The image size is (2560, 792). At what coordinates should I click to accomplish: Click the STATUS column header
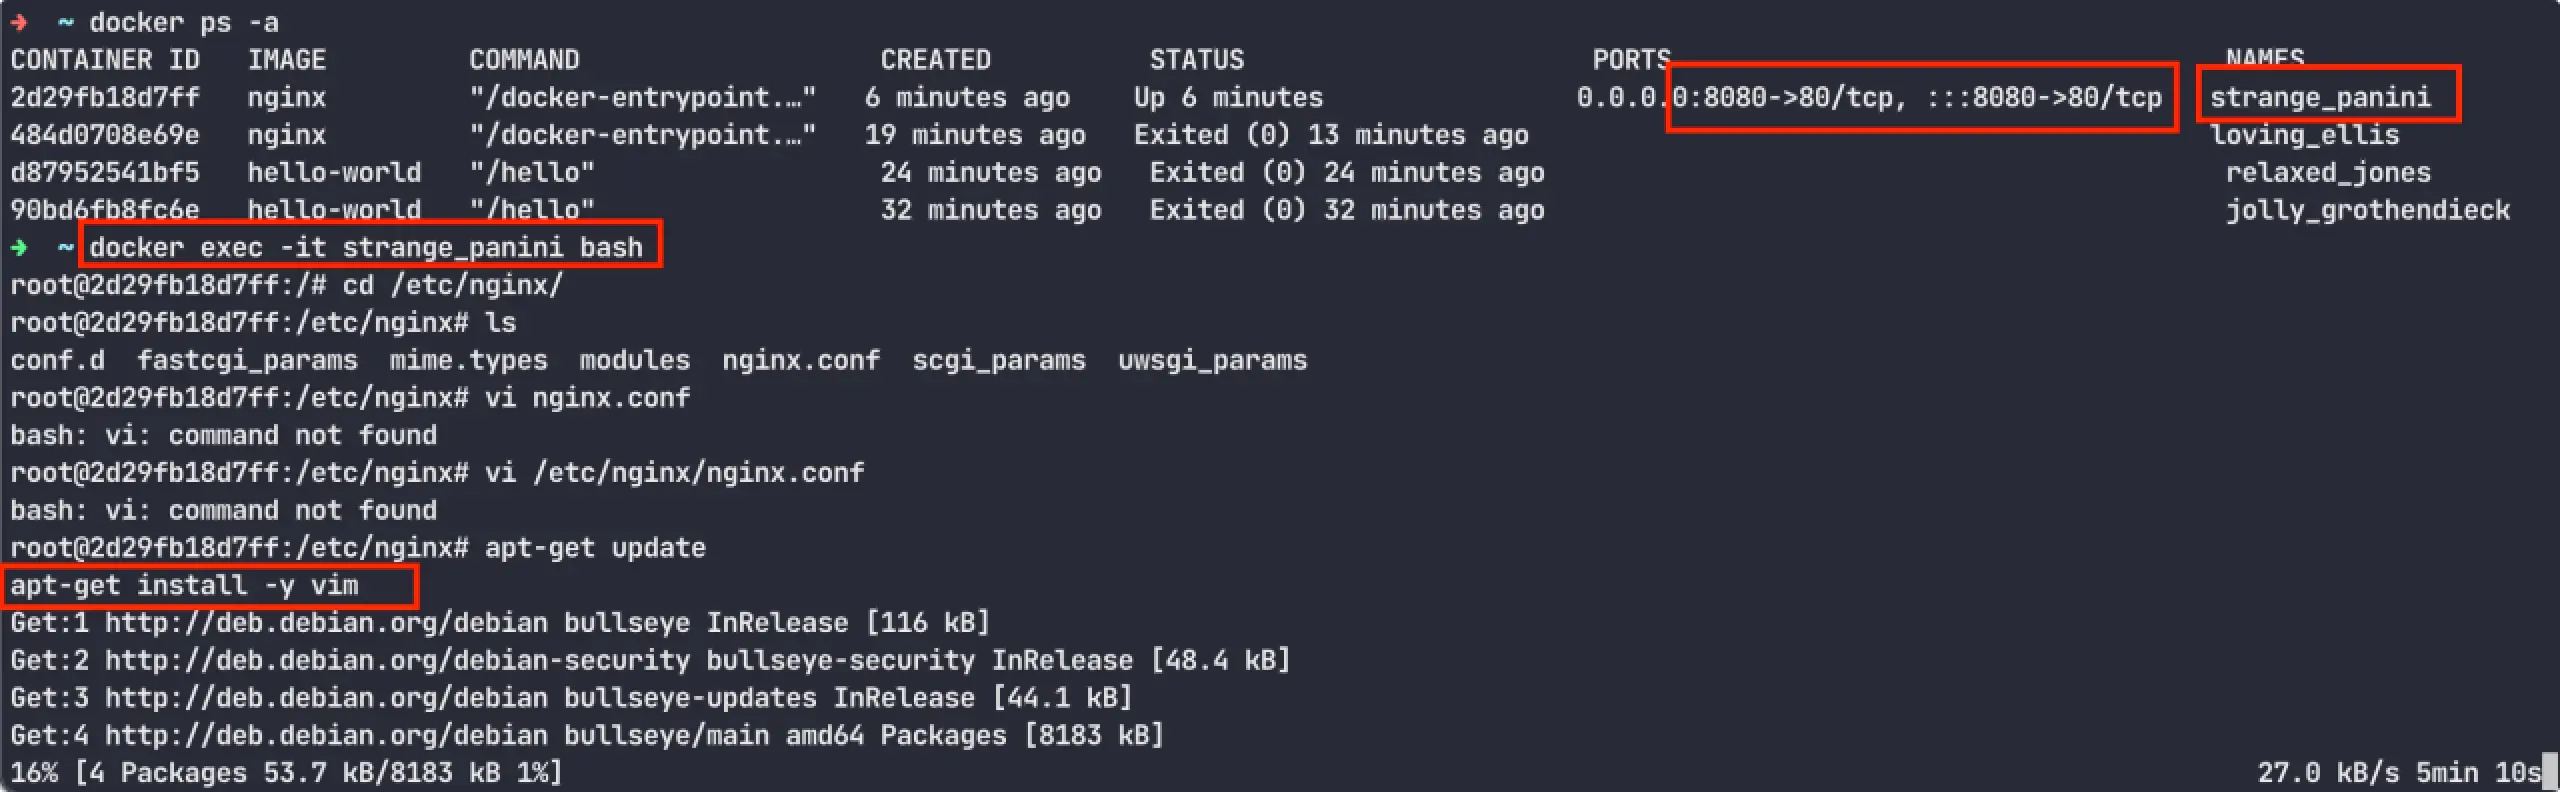click(x=1196, y=60)
